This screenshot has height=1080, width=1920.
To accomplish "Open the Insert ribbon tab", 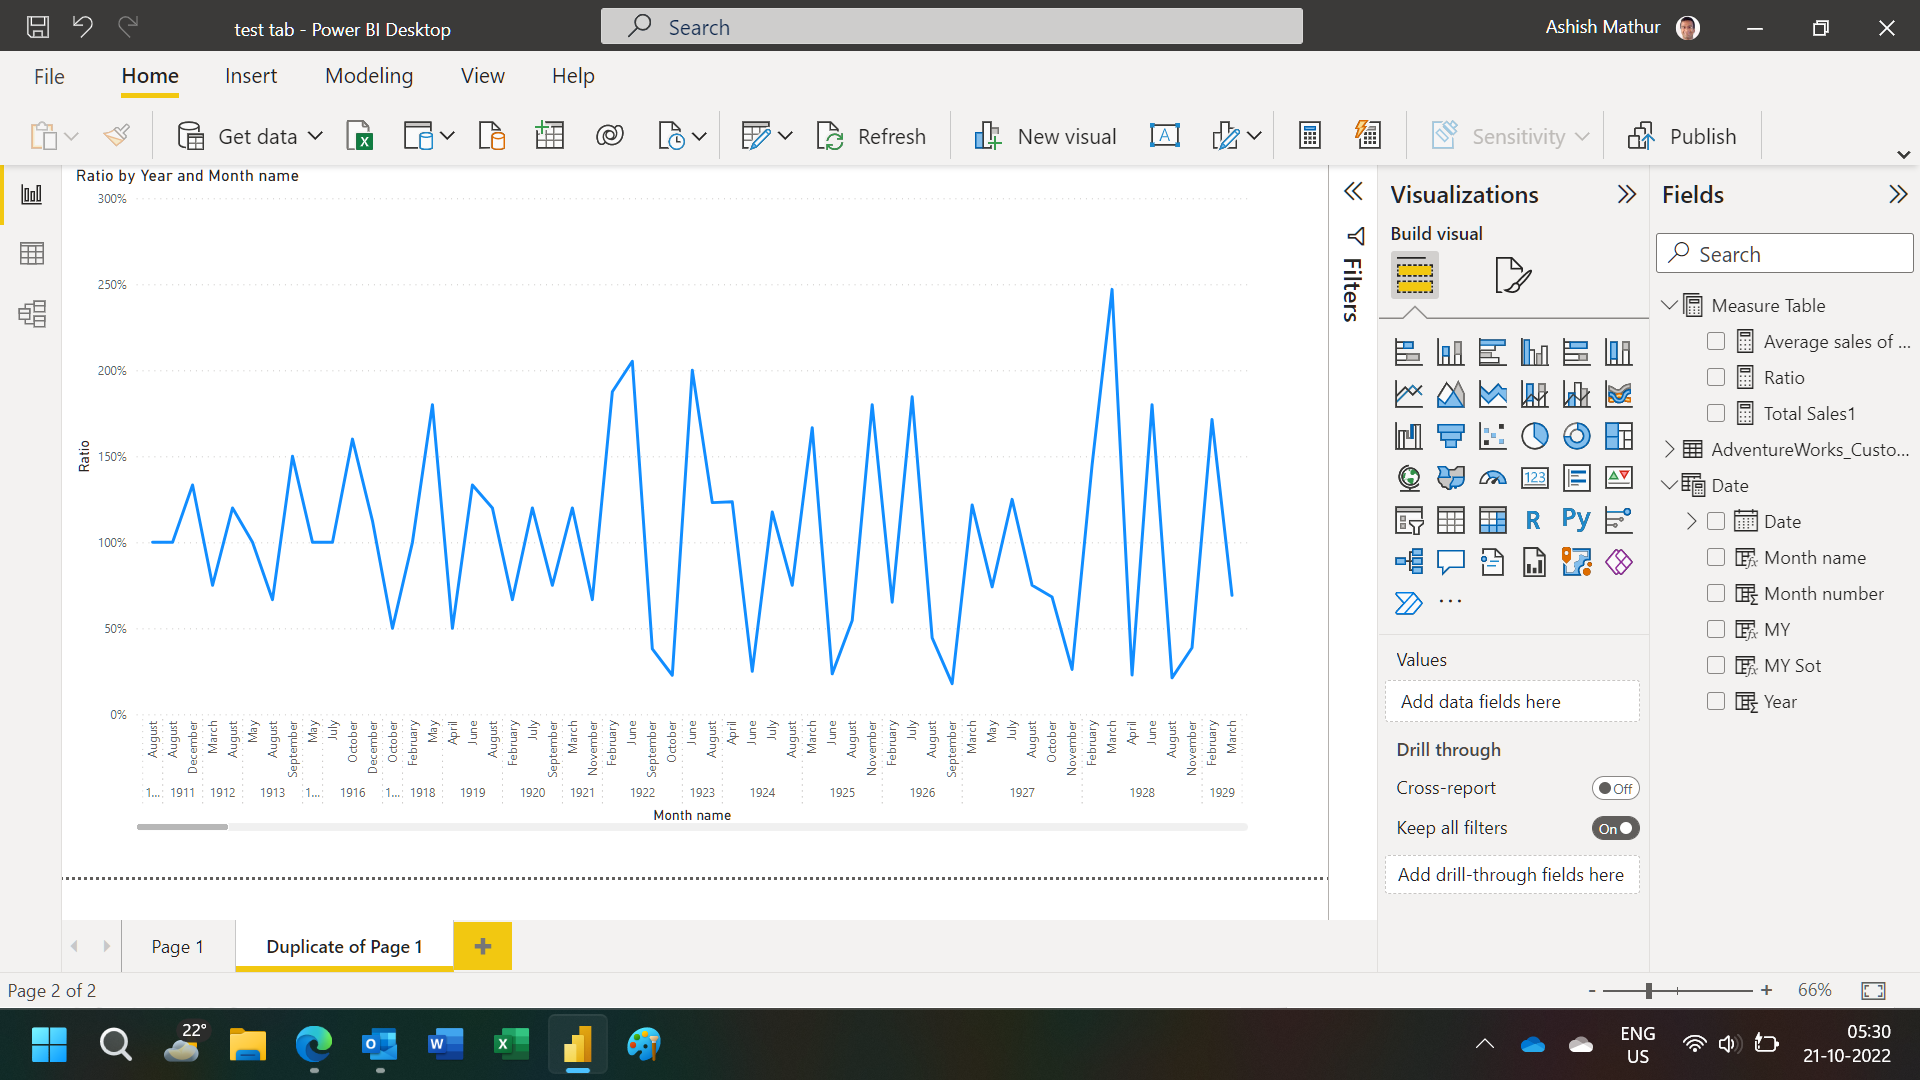I will (251, 76).
